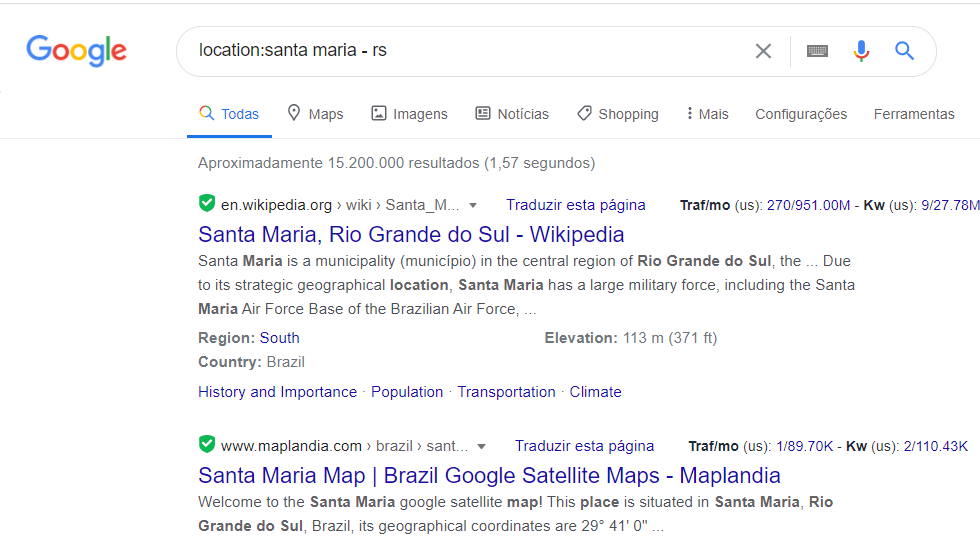Screen dimensions: 980x557
Task: Open Santa Maria, Rio Grande do Sul Wikipedia result
Action: [x=411, y=234]
